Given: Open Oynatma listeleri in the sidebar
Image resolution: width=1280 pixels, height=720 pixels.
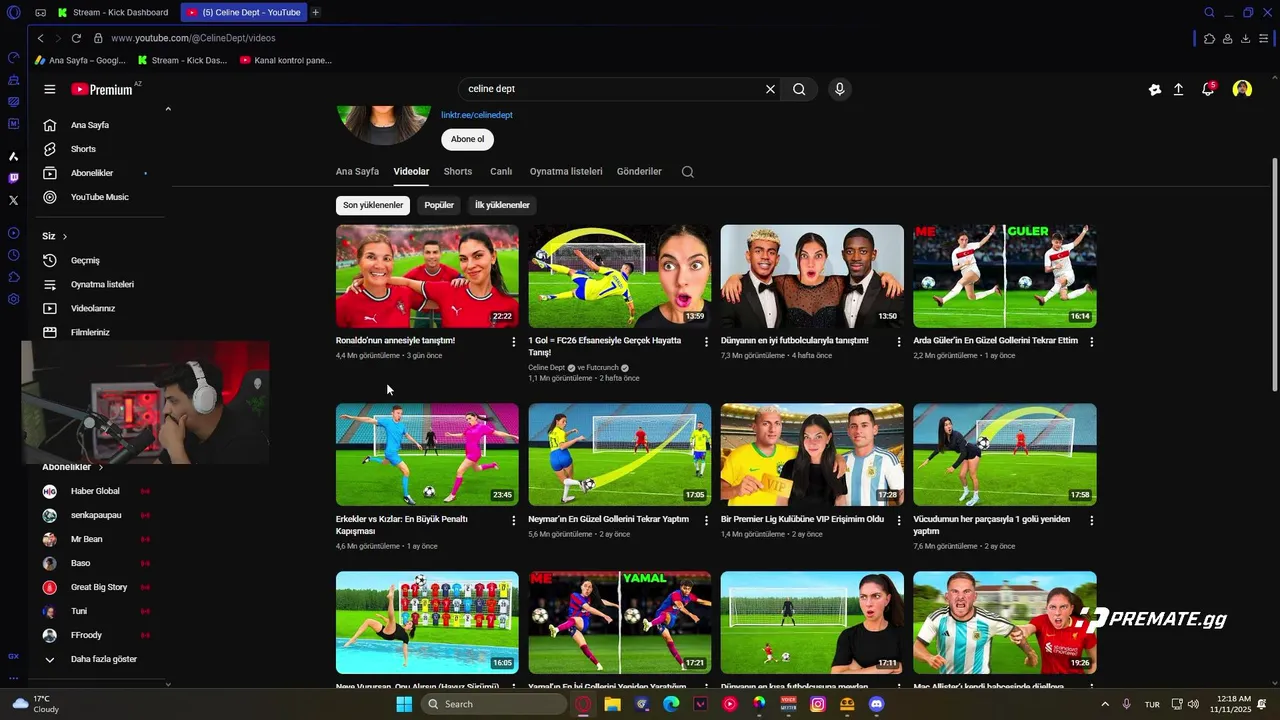Looking at the screenshot, I should coord(100,284).
